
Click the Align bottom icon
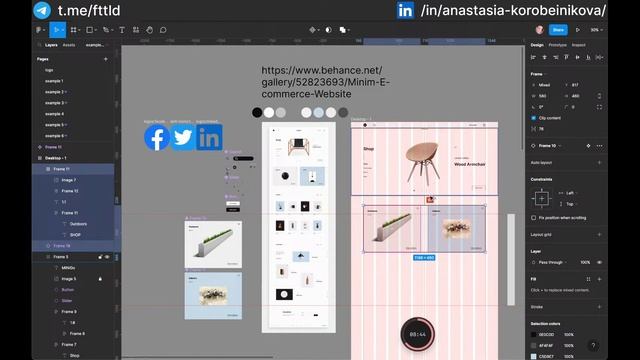tap(588, 58)
